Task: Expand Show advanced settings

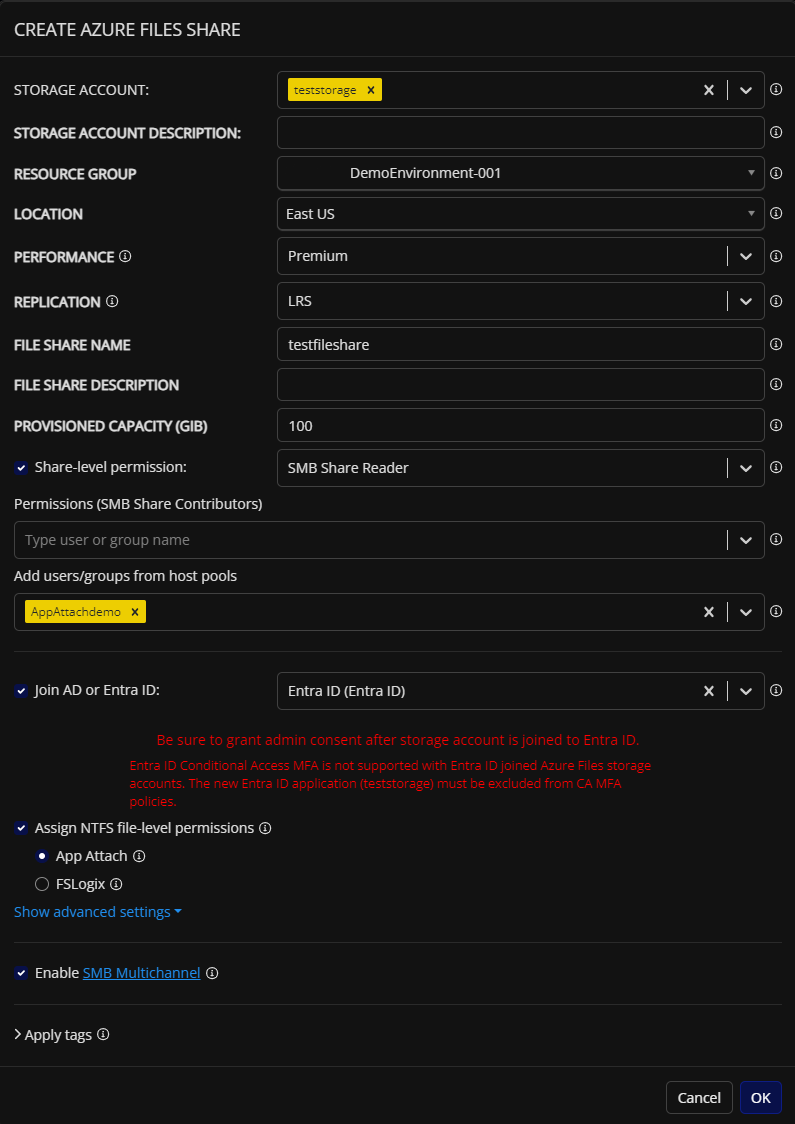Action: pos(97,912)
